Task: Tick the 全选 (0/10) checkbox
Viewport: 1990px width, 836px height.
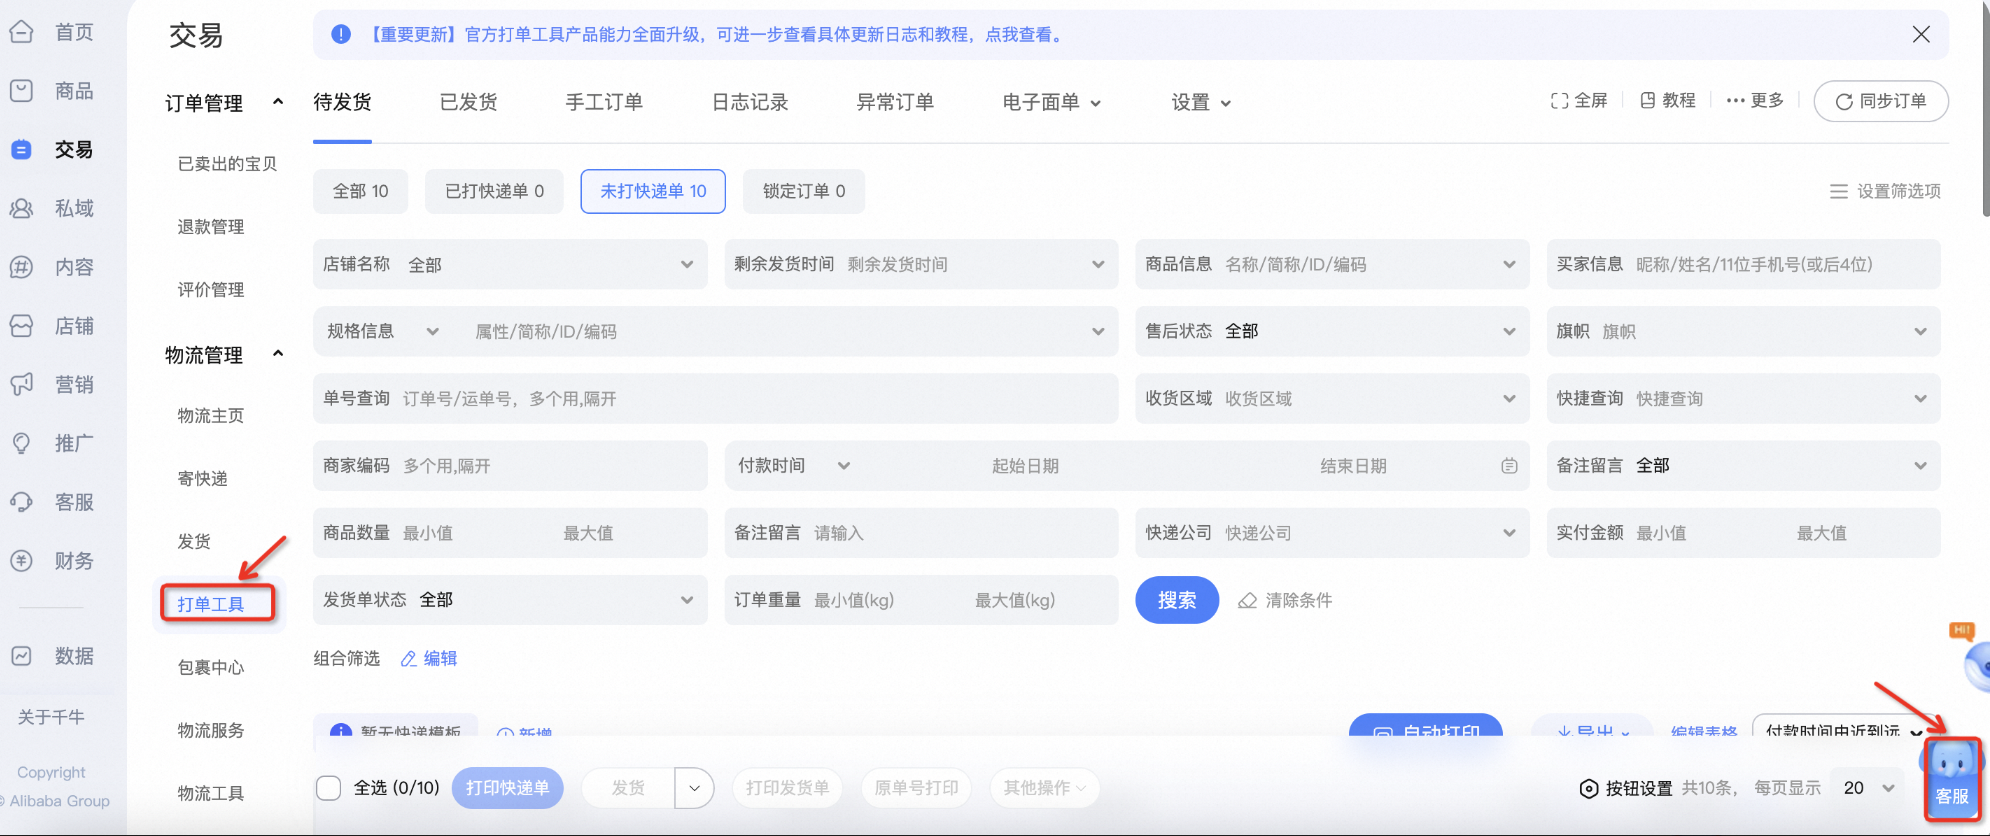Action: tap(329, 788)
